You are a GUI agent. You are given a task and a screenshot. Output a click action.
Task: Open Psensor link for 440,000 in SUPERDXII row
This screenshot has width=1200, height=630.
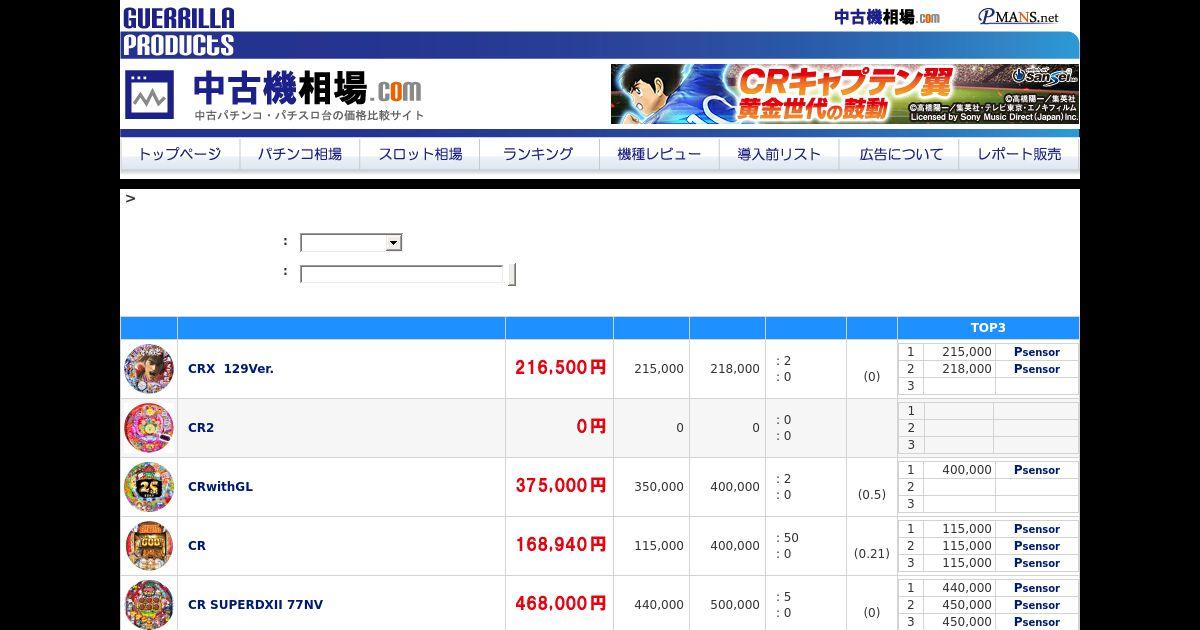click(1036, 588)
